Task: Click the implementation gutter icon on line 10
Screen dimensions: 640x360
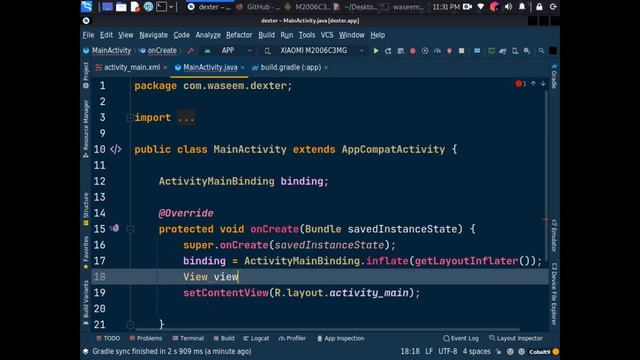Action: [116, 149]
